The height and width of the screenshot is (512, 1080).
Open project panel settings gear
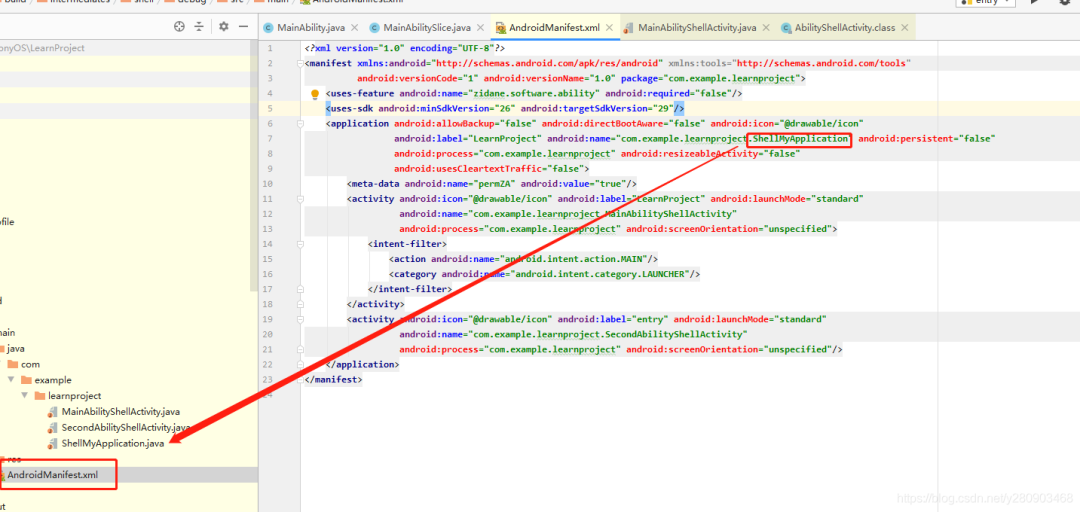(x=223, y=26)
